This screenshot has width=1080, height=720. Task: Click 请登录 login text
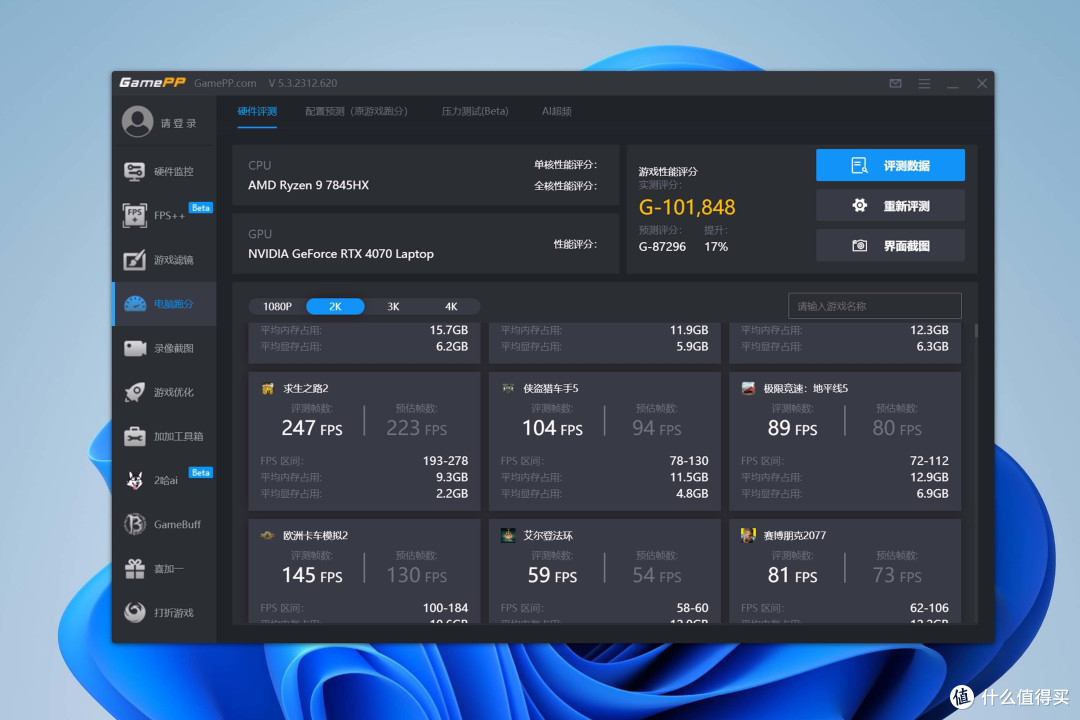click(x=178, y=123)
